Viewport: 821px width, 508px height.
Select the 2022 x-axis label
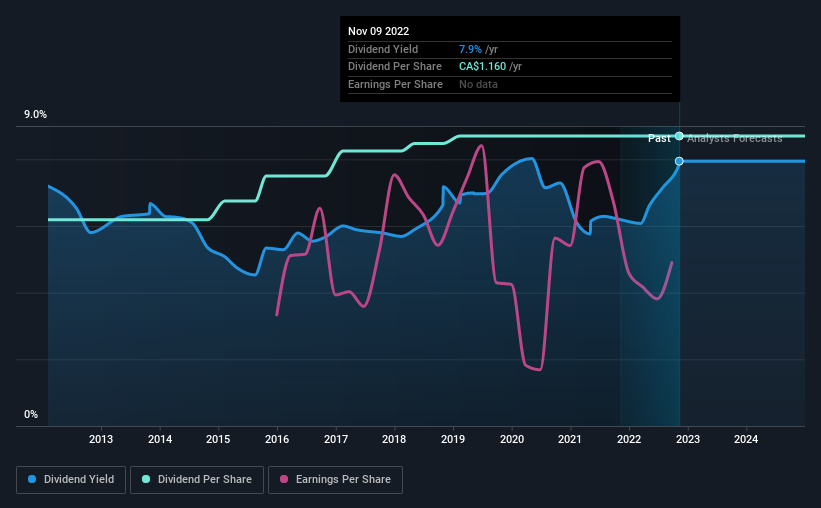coord(629,439)
